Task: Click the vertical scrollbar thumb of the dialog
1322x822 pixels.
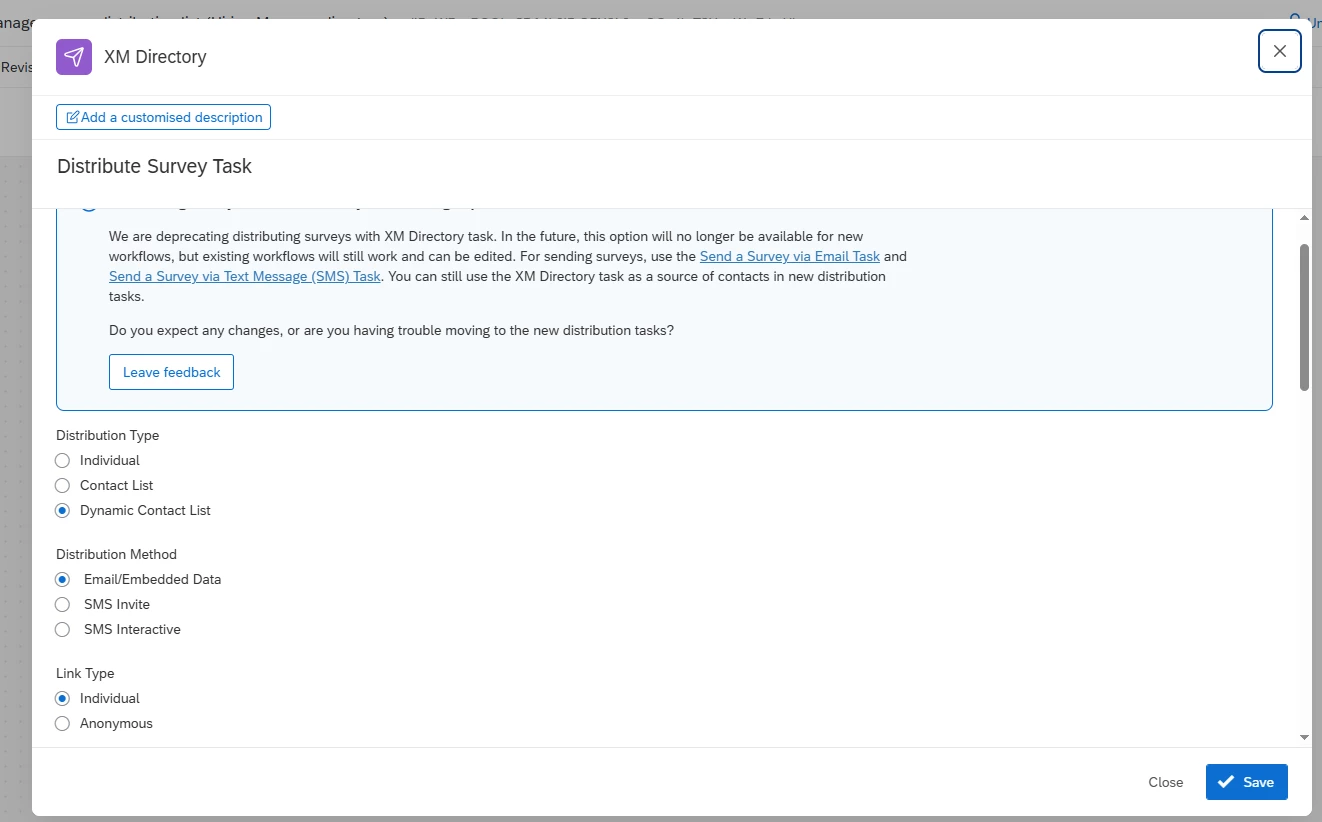Action: click(1304, 317)
